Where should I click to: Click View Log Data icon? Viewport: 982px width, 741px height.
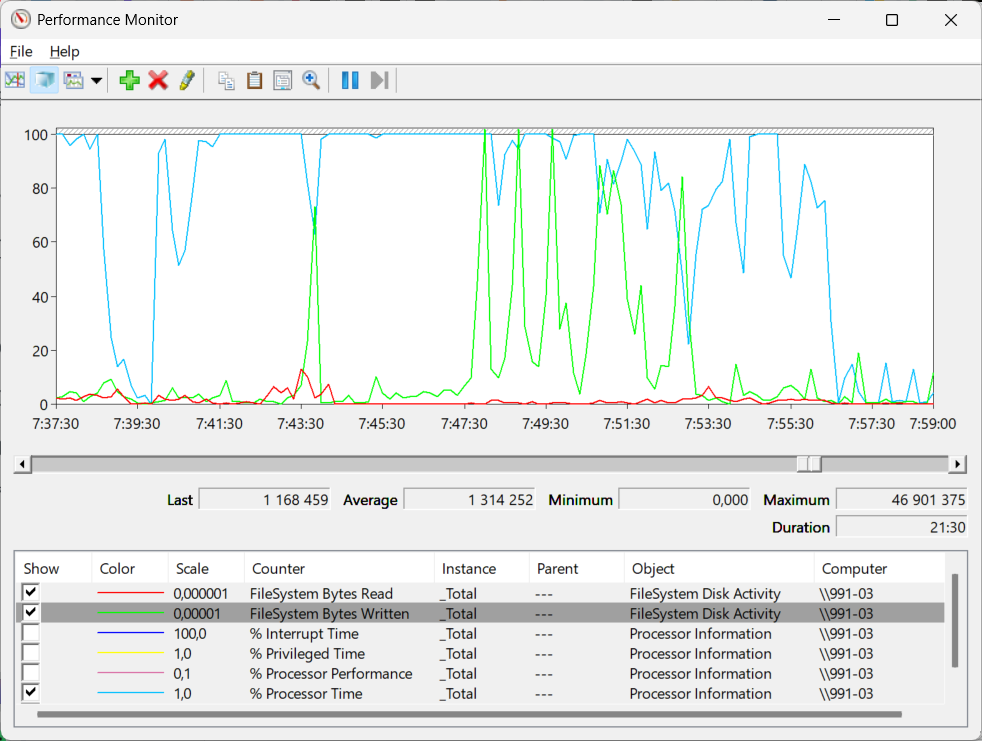(x=44, y=80)
